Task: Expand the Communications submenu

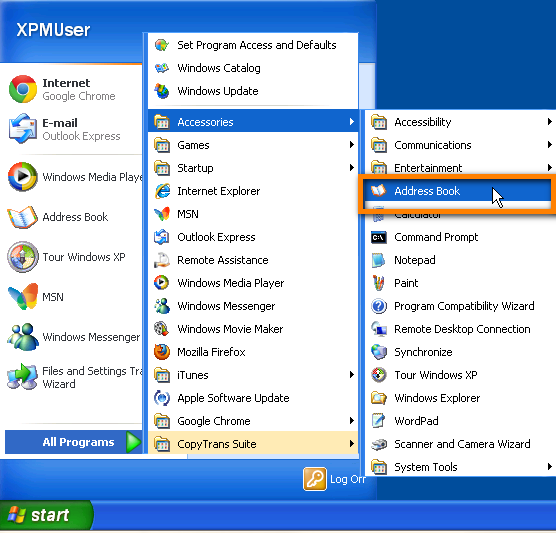Action: [x=460, y=145]
